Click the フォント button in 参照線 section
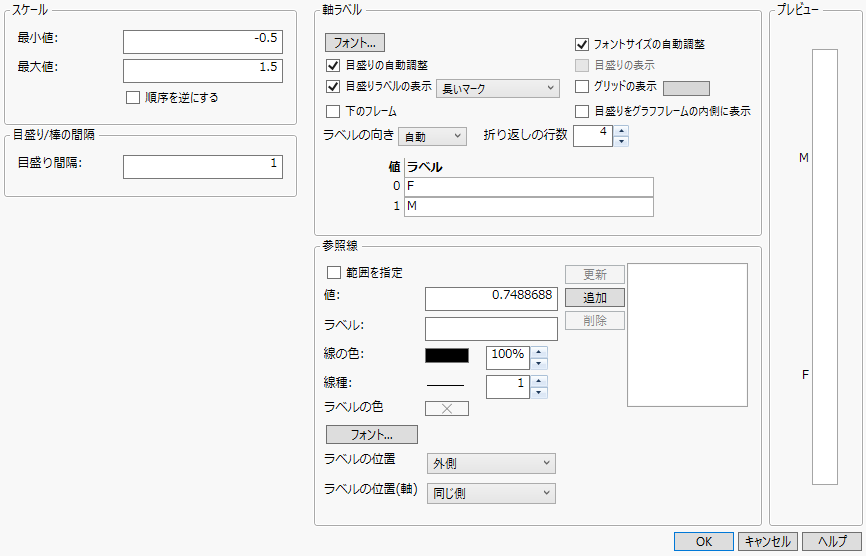The height and width of the screenshot is (556, 866). pos(372,435)
